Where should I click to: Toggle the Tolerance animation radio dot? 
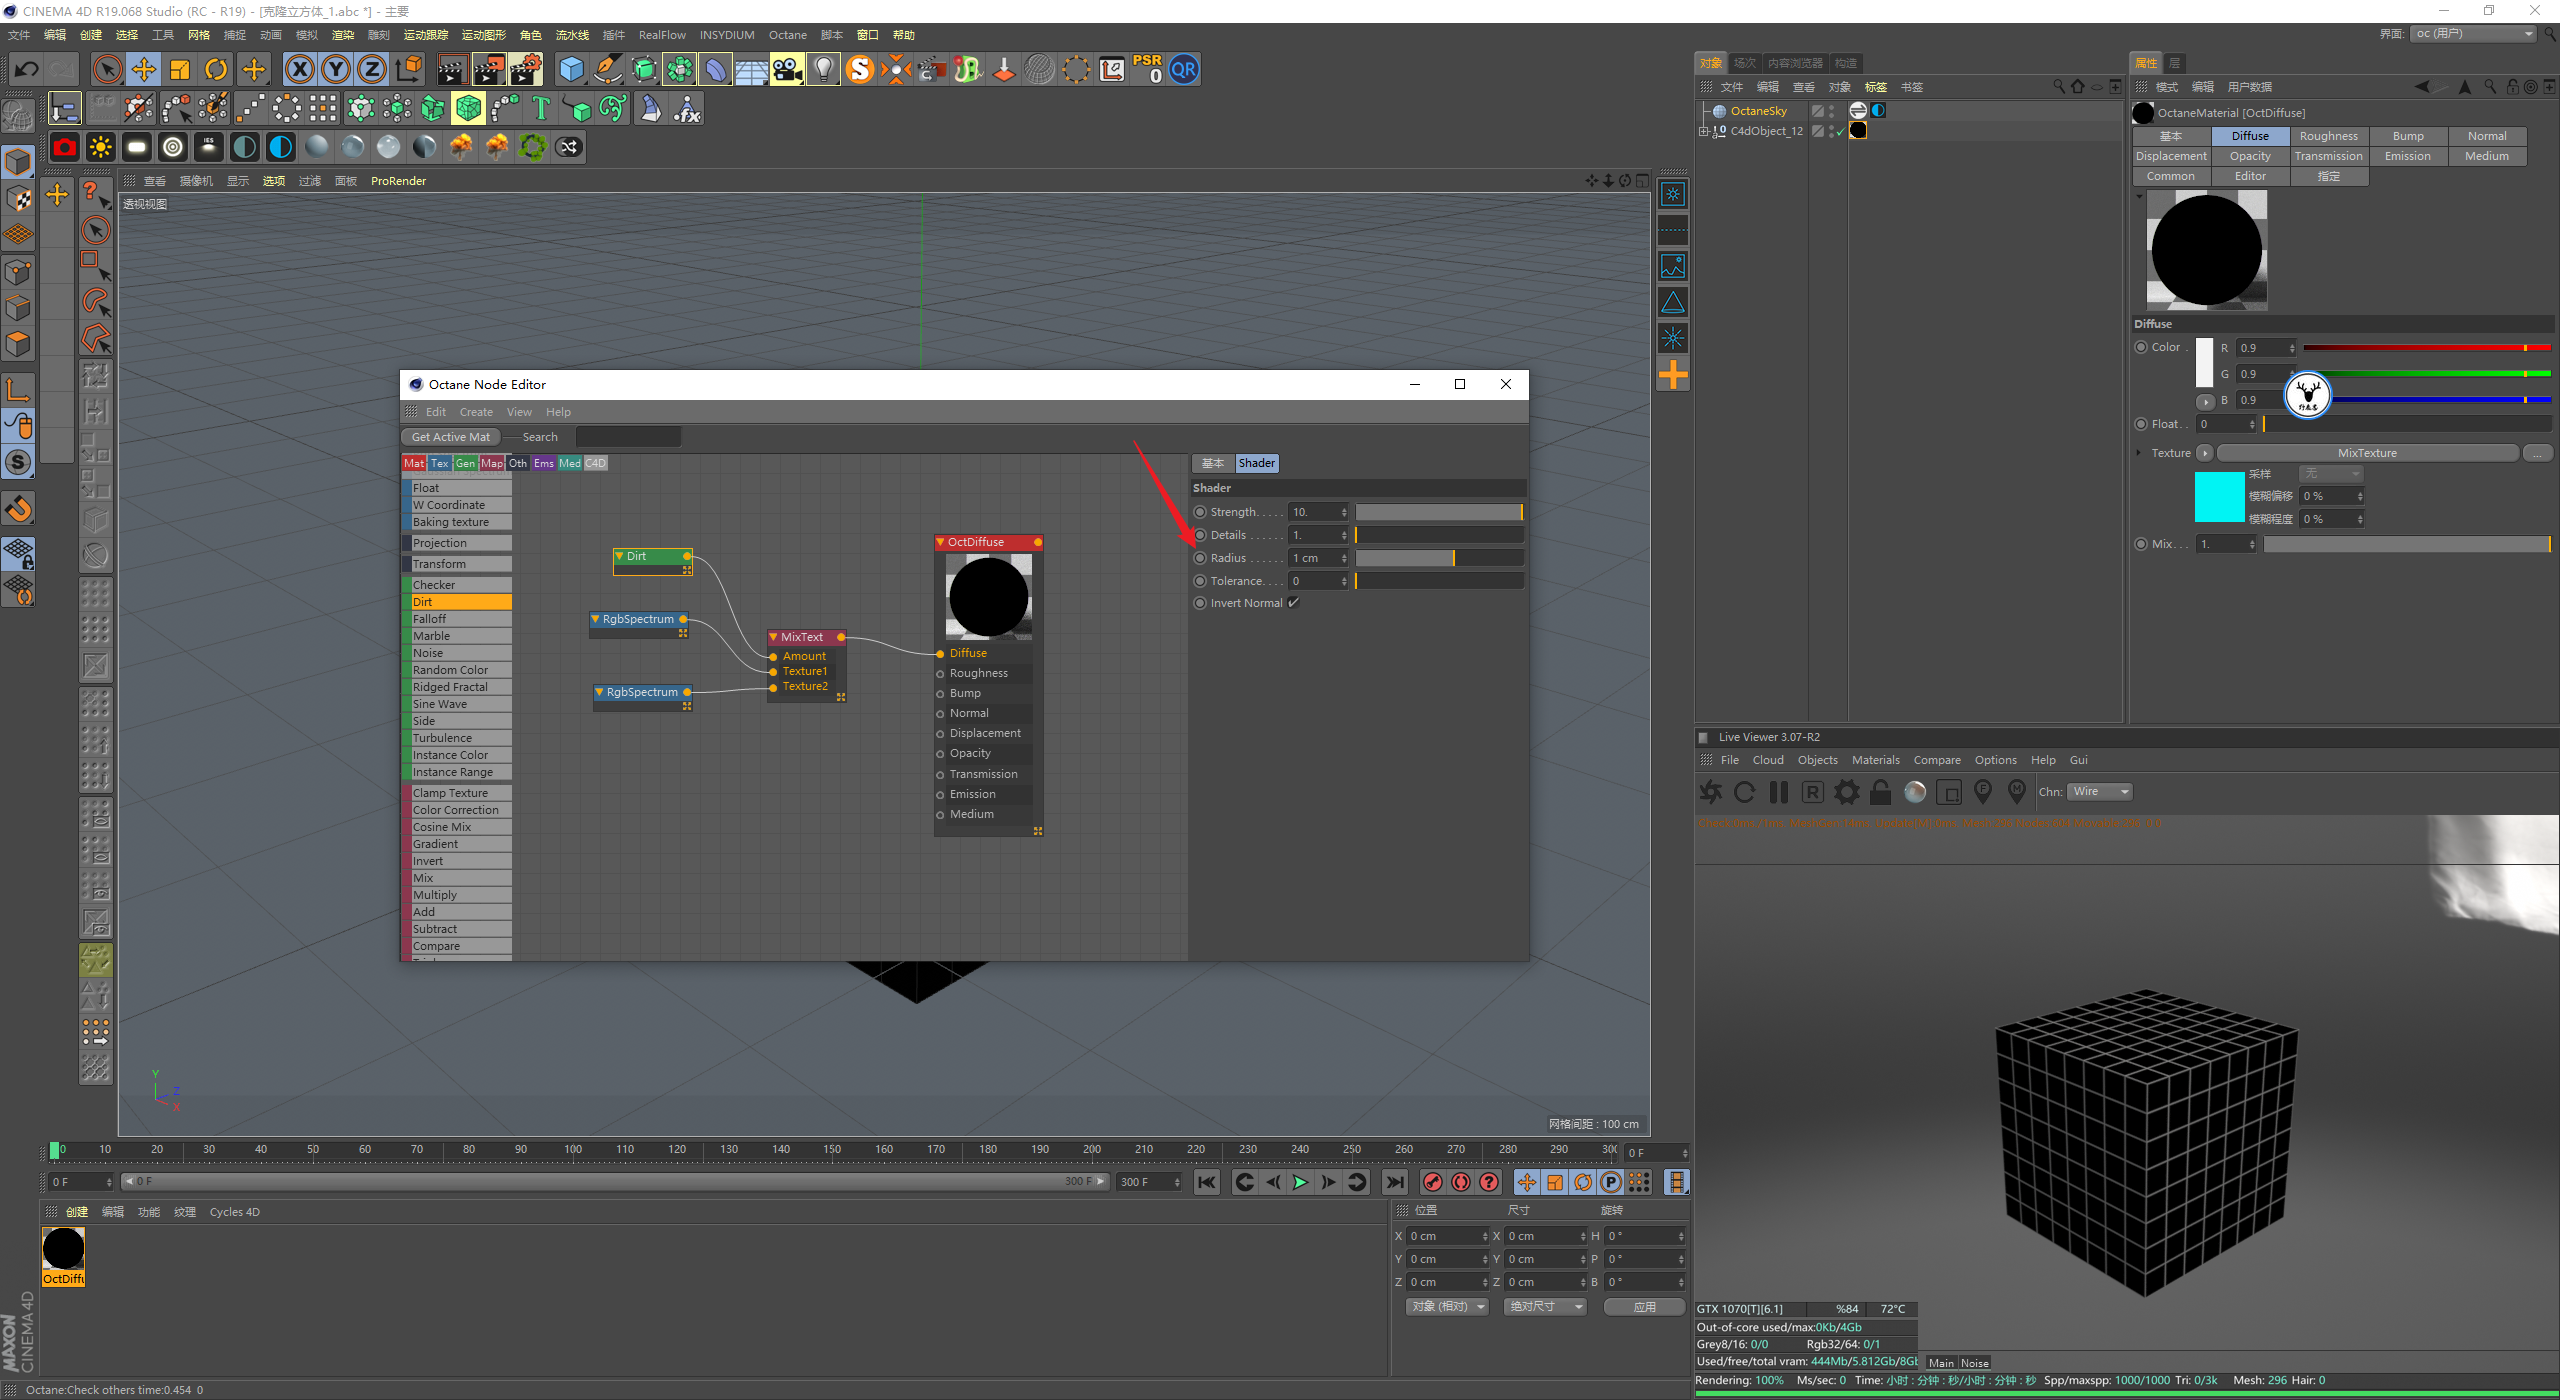[x=1200, y=581]
